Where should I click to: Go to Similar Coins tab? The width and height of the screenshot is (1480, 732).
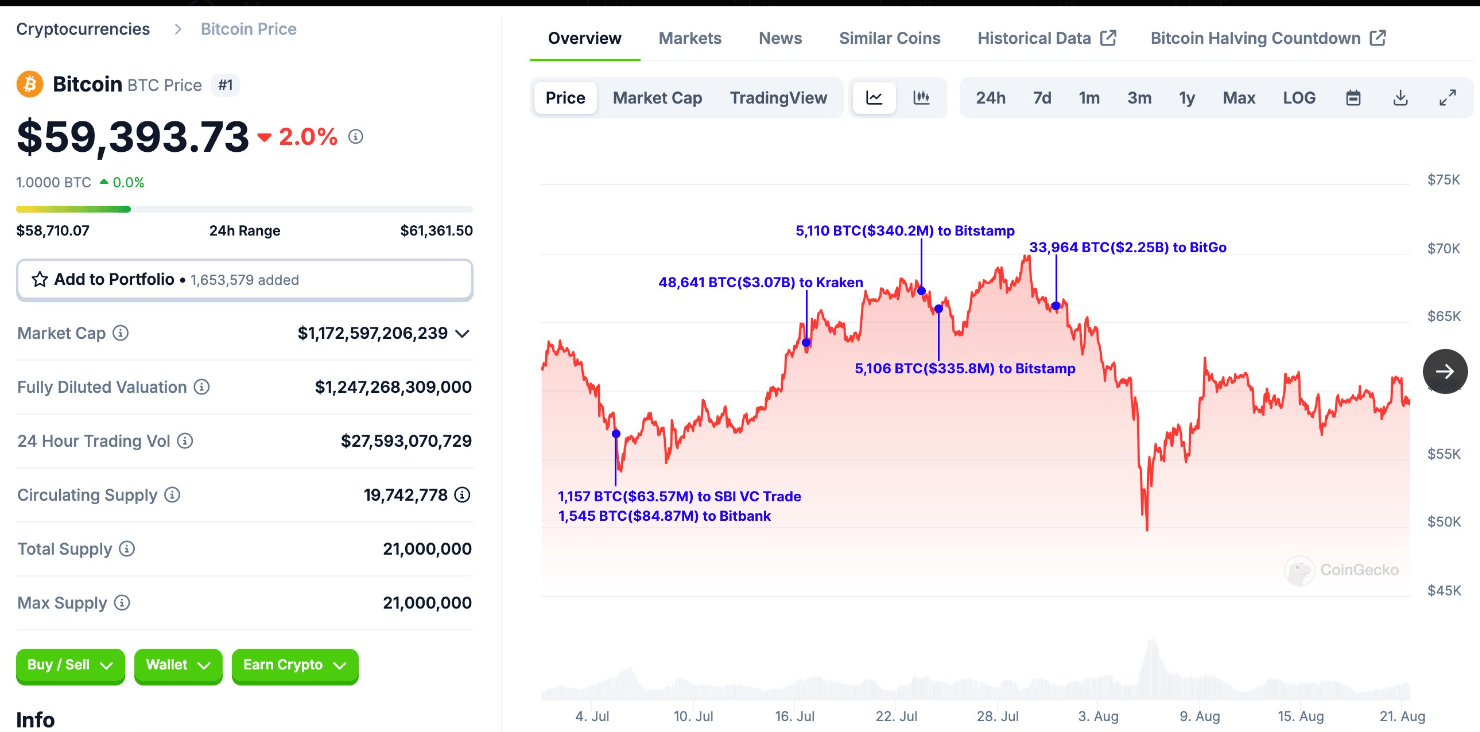pos(889,38)
